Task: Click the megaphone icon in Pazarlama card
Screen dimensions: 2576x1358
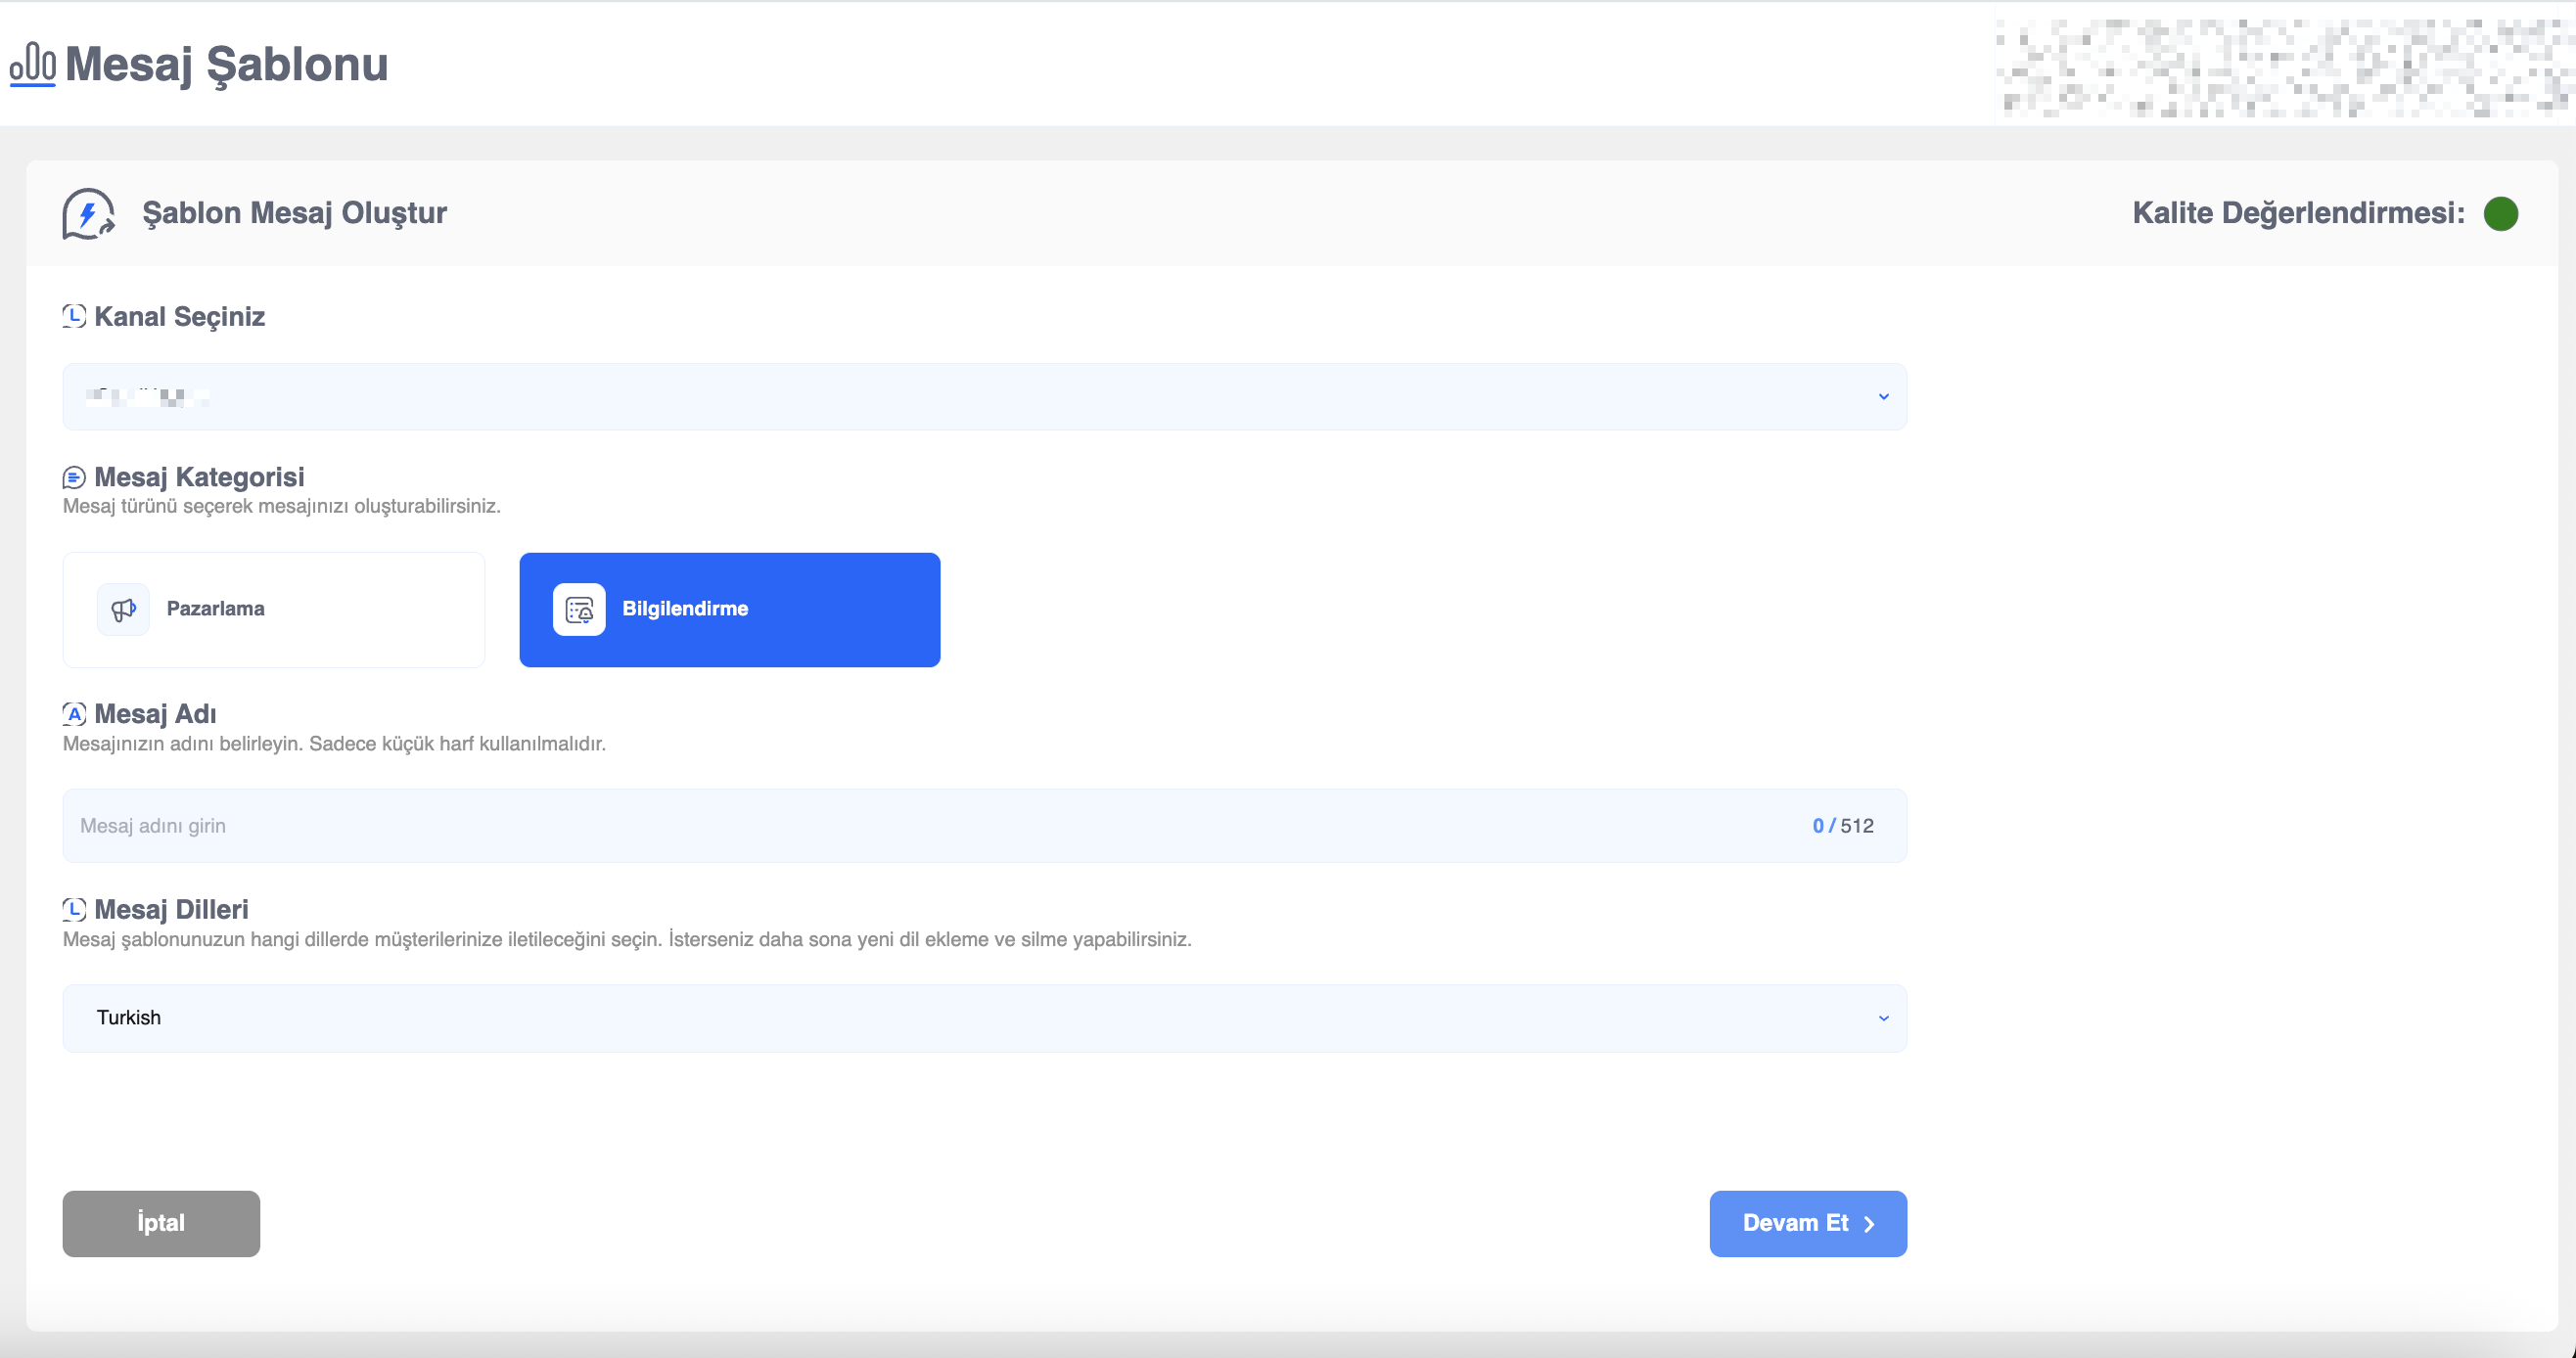Action: (x=123, y=609)
